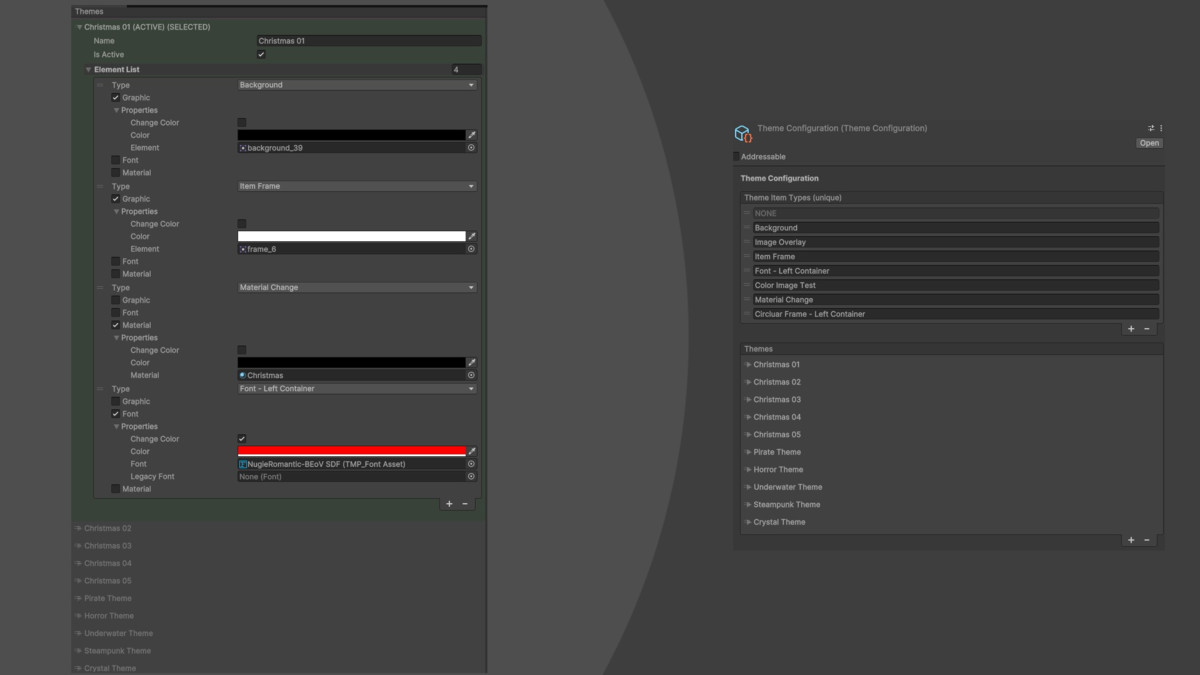Add a new Theme Item Type with the + button

[x=1131, y=328]
